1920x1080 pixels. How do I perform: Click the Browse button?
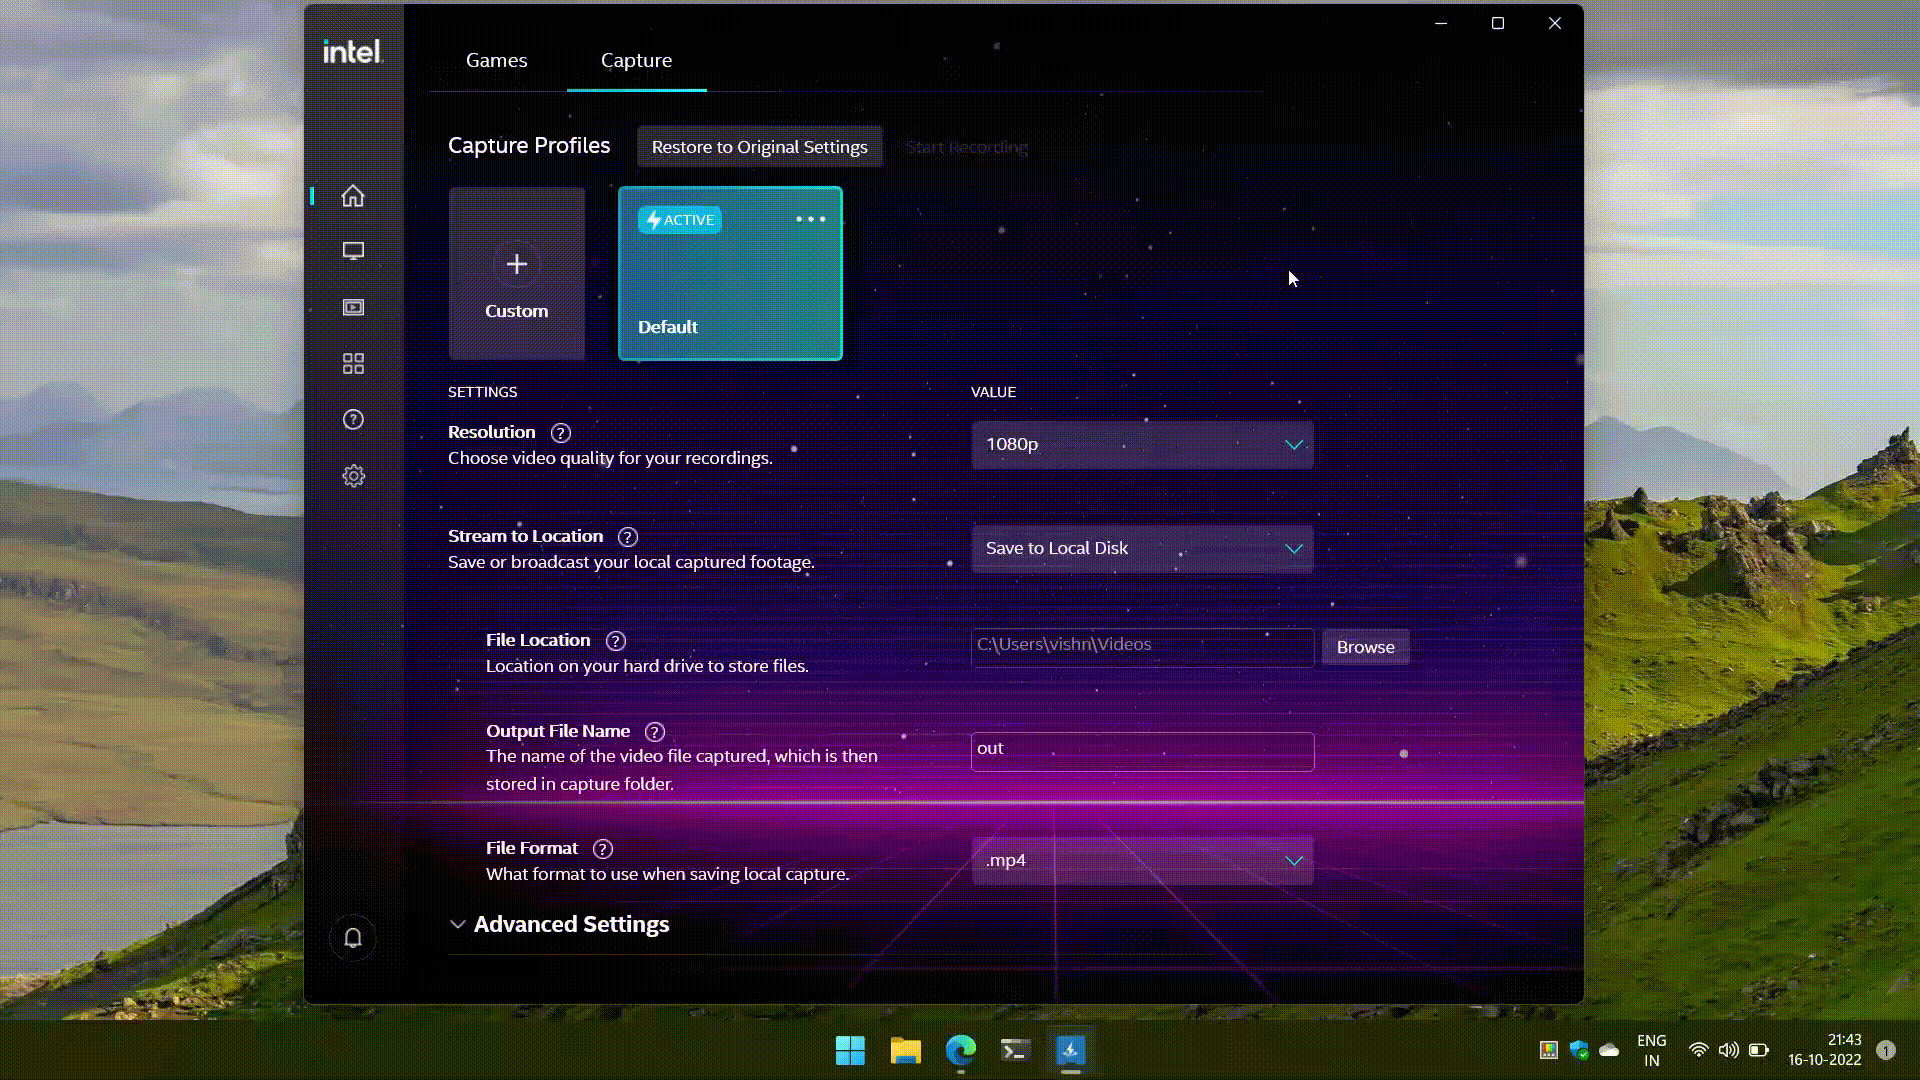[x=1365, y=647]
